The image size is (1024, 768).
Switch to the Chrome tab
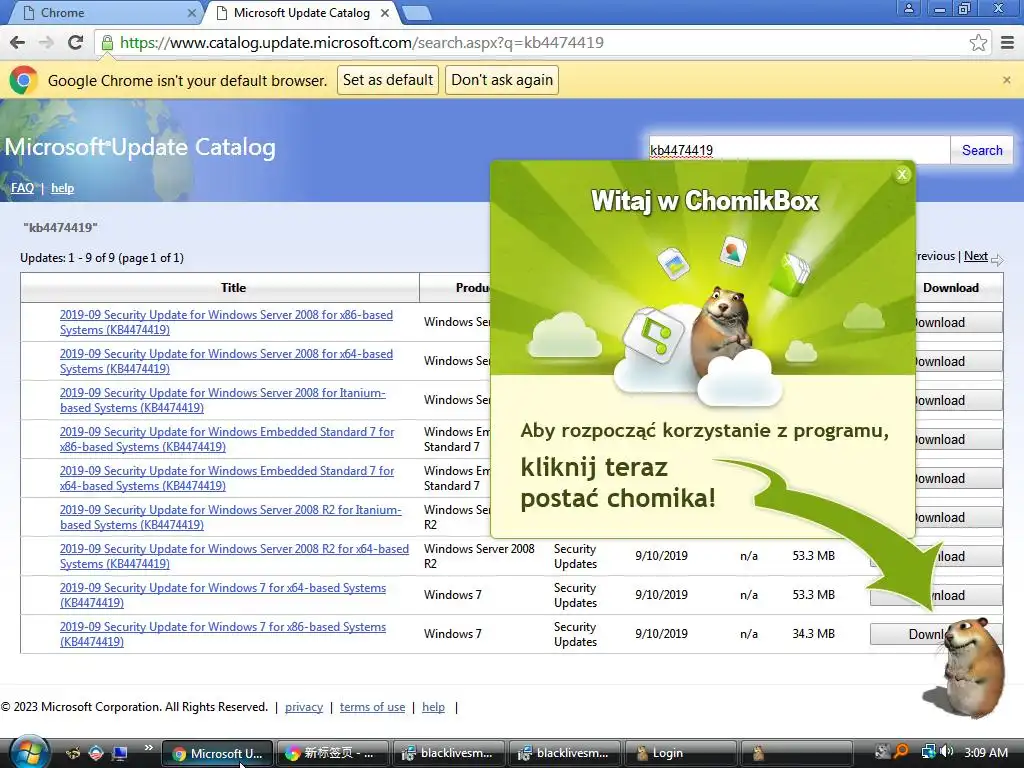[x=104, y=13]
